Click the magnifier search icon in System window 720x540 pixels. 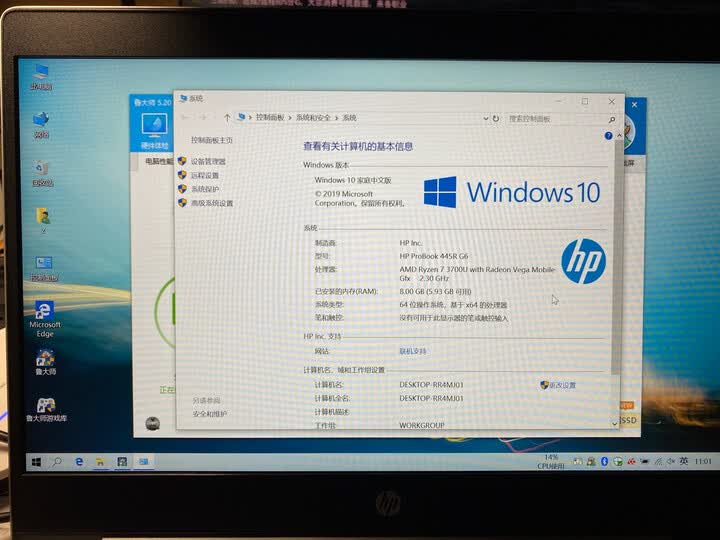click(x=612, y=119)
